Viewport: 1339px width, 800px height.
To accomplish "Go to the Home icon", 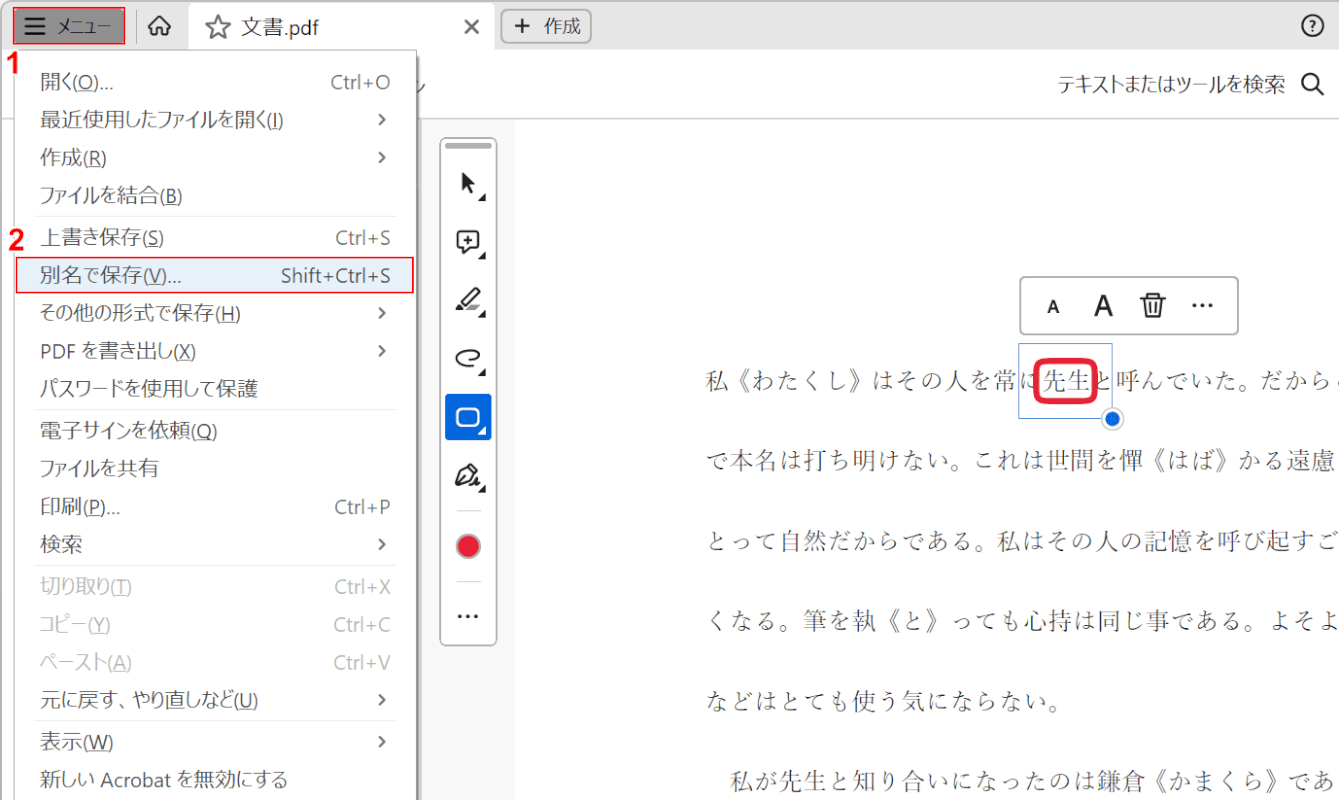I will [x=159, y=27].
